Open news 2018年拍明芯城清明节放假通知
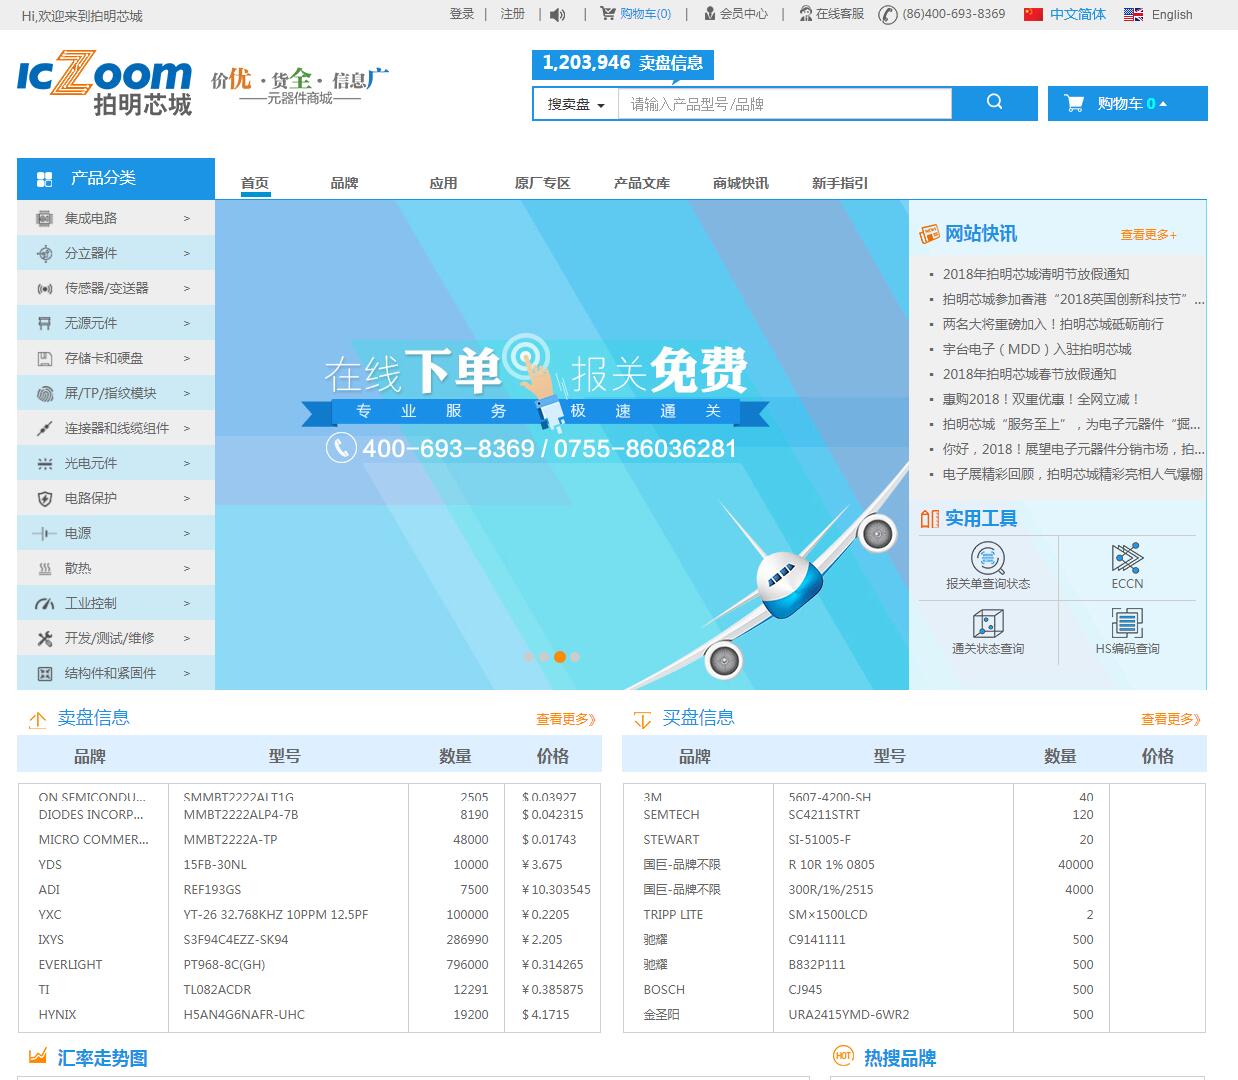Image resolution: width=1238 pixels, height=1080 pixels. coord(1036,274)
